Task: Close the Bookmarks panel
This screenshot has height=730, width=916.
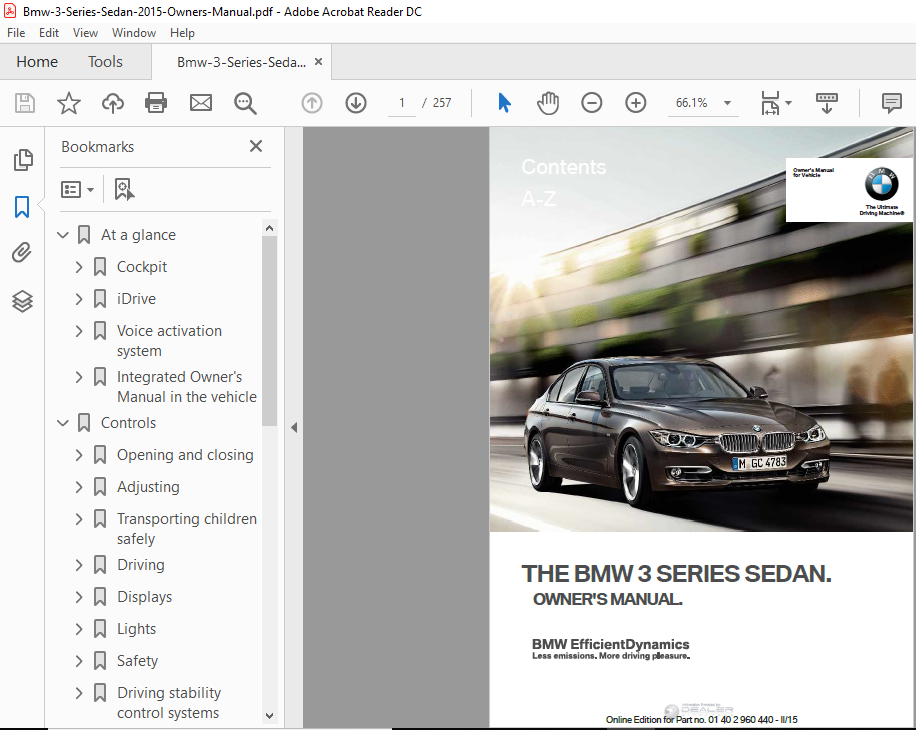Action: [255, 146]
